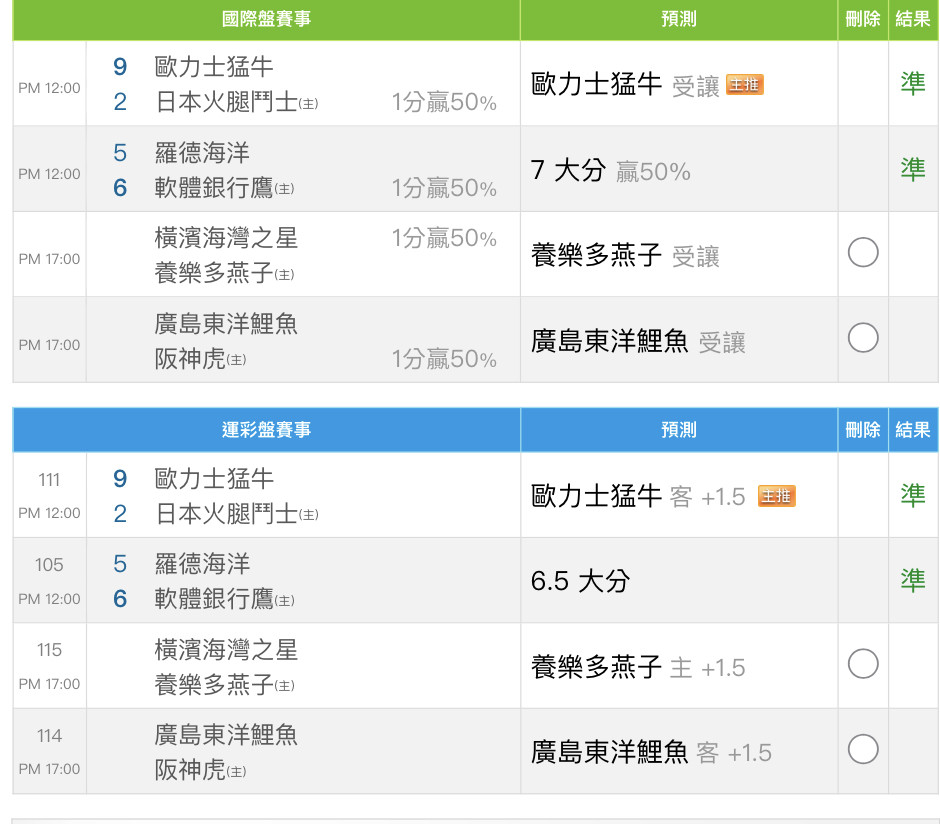This screenshot has width=940, height=824.
Task: Click 準 result for 歐力士猛牛 受讓 row
Action: coord(913,83)
